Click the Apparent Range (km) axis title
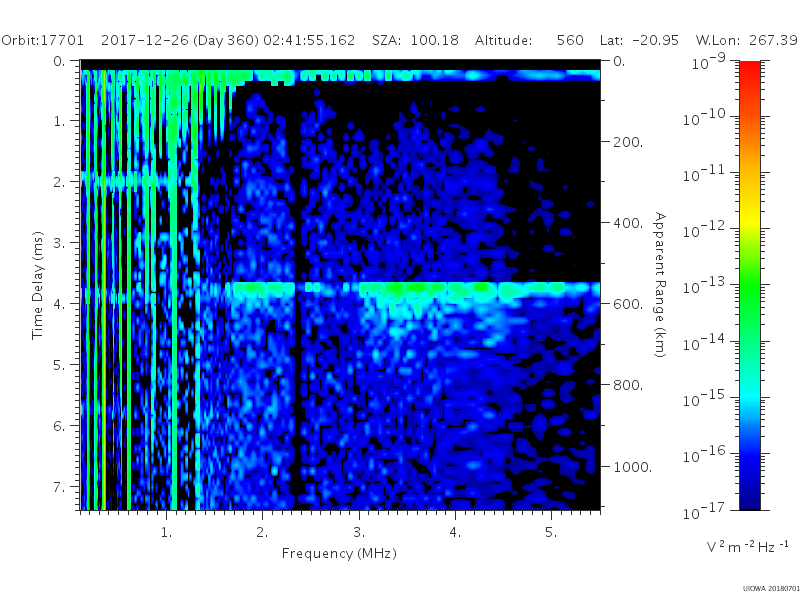 click(x=660, y=285)
